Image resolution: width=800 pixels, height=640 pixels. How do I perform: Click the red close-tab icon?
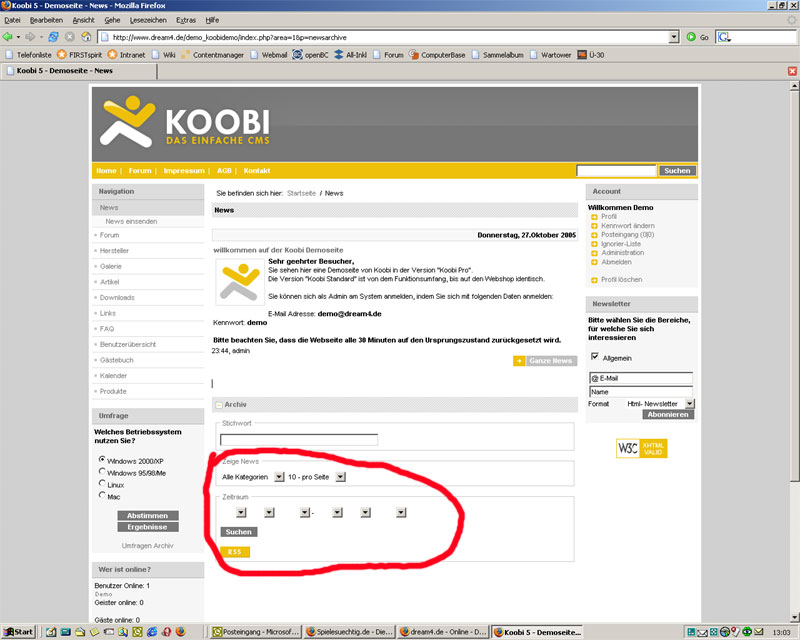(x=792, y=71)
